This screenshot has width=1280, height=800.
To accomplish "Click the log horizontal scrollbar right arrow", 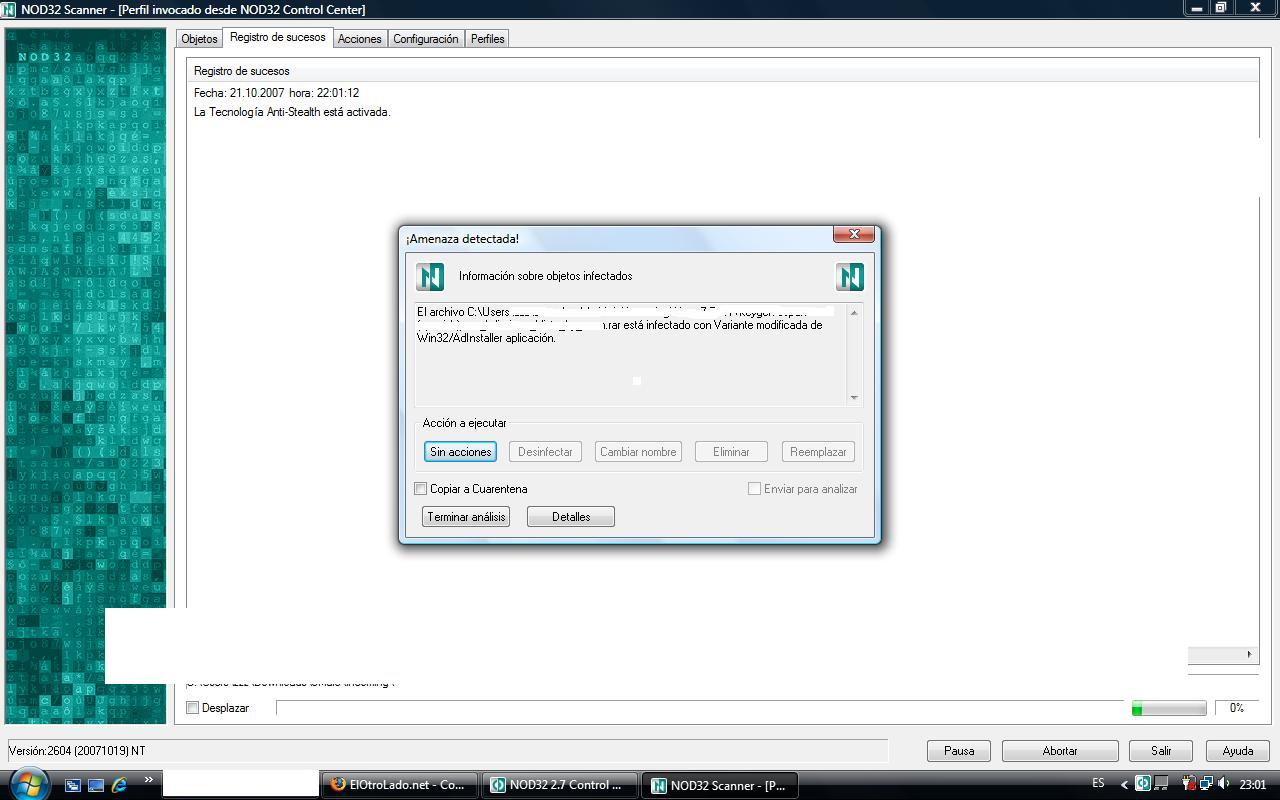I will point(1249,654).
